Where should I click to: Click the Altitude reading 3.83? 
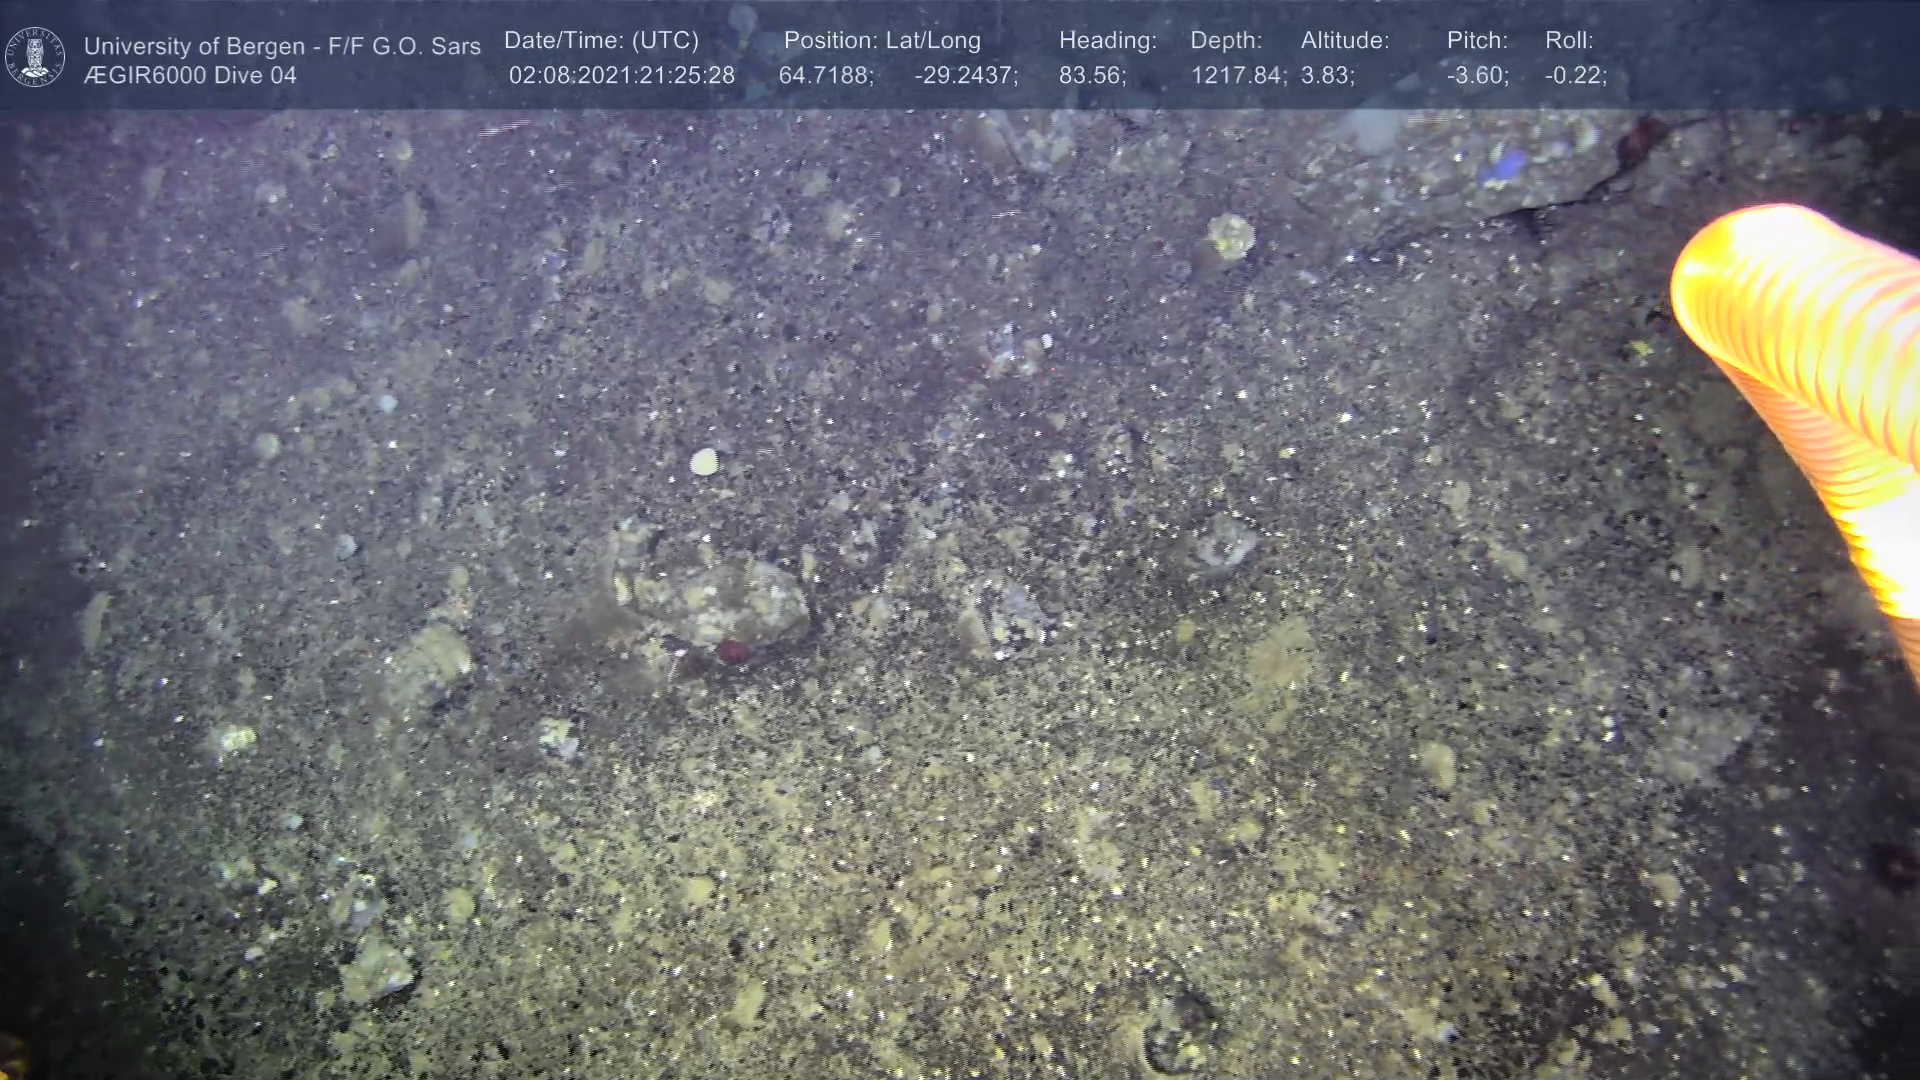[1327, 76]
